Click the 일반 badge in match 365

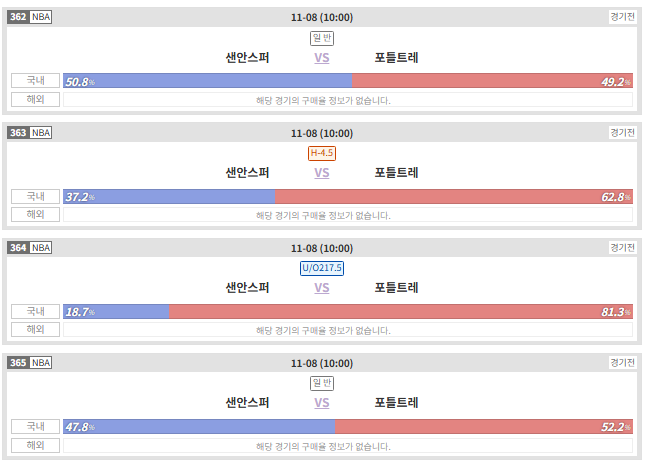[322, 383]
